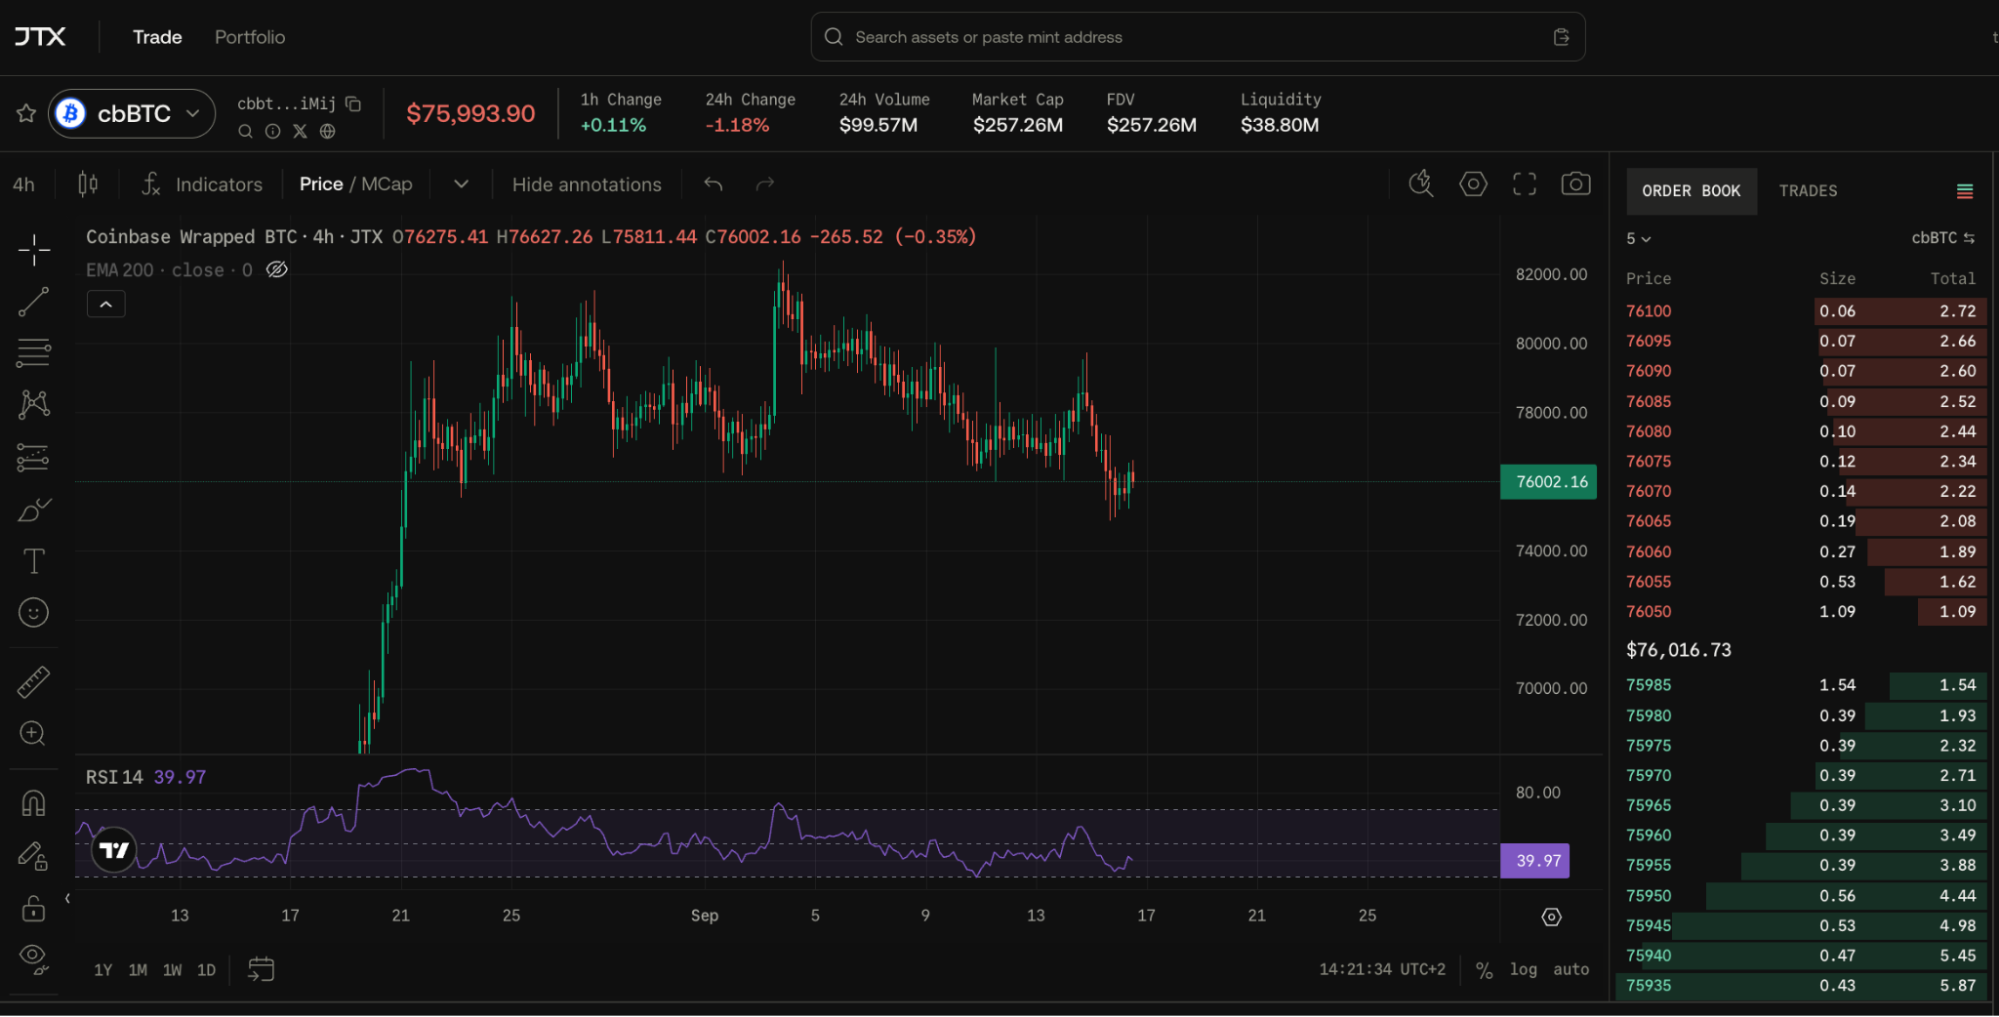Image resolution: width=1999 pixels, height=1017 pixels.
Task: Click the info icon below the address
Action: [272, 131]
